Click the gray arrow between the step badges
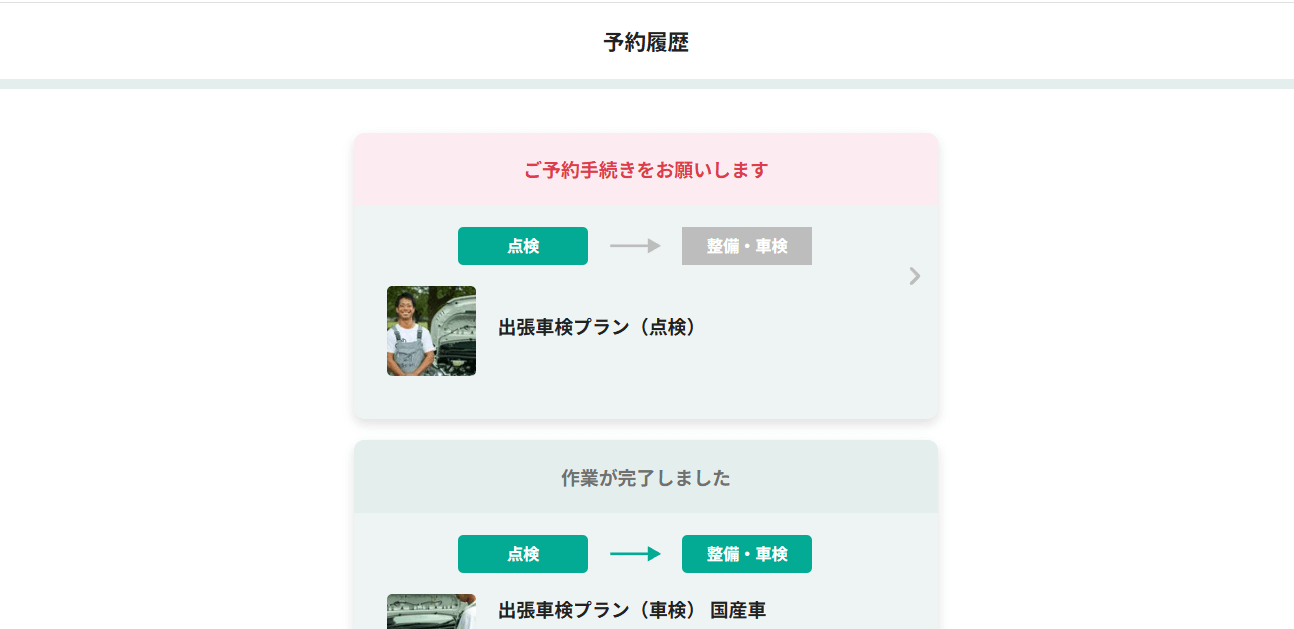 635,246
